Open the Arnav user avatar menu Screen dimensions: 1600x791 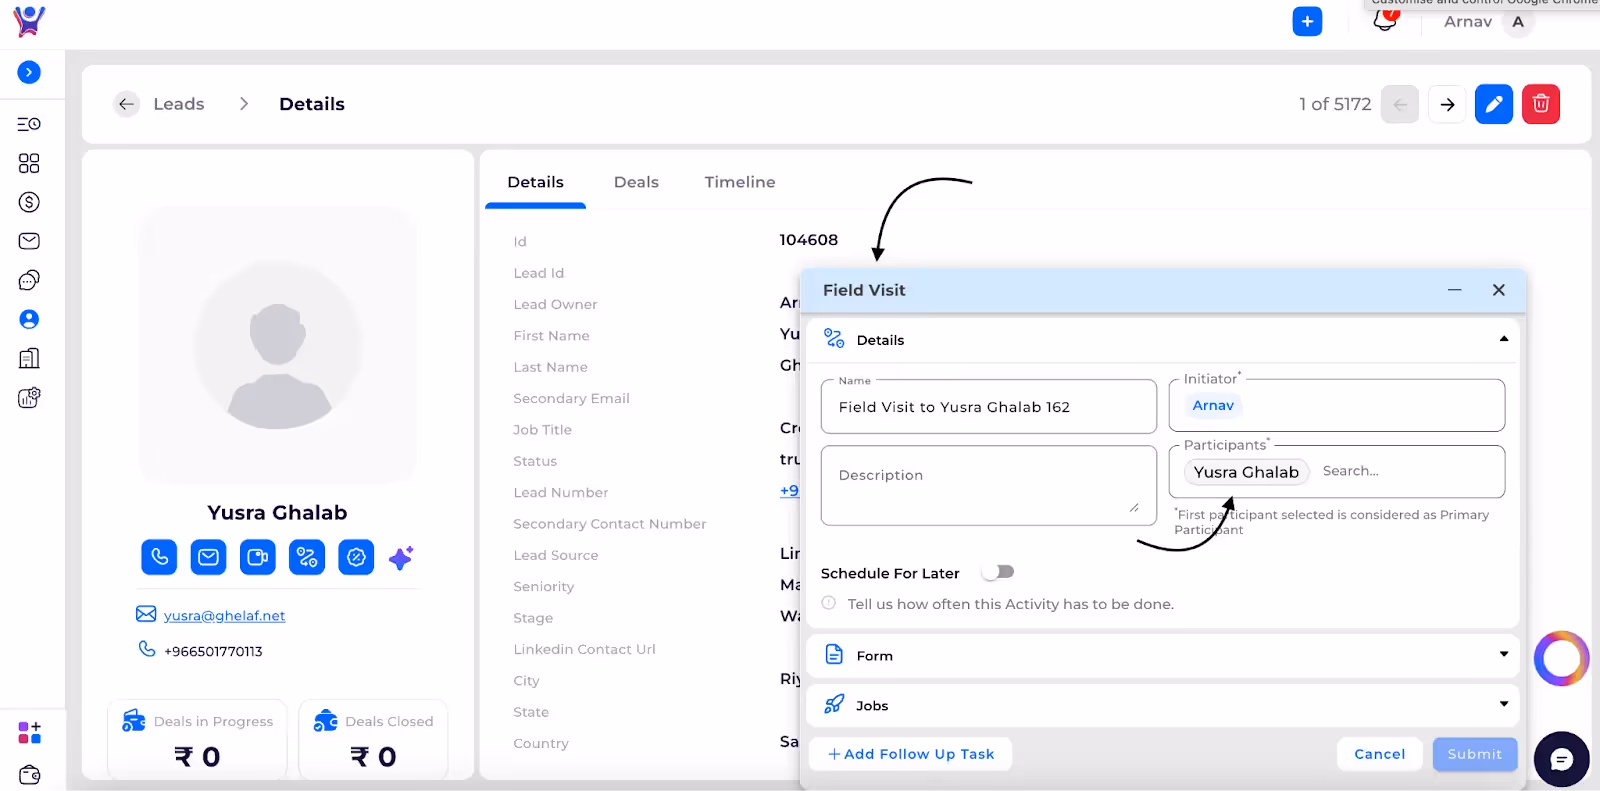[x=1518, y=22]
